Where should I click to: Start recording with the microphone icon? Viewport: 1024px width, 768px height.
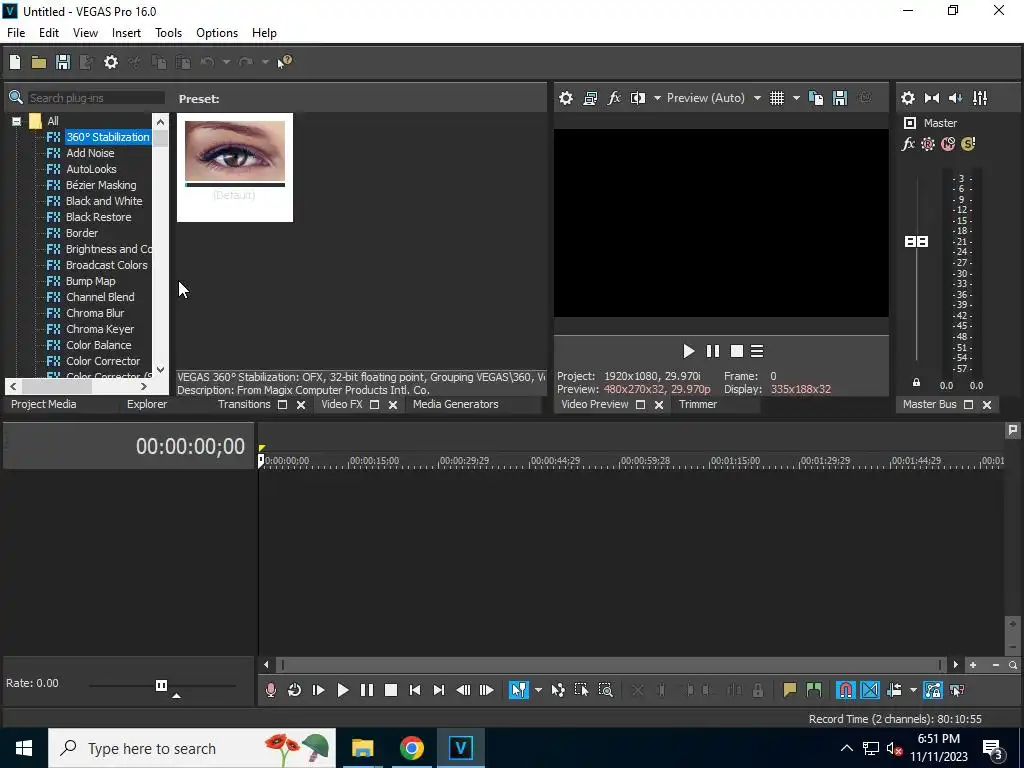tap(270, 690)
